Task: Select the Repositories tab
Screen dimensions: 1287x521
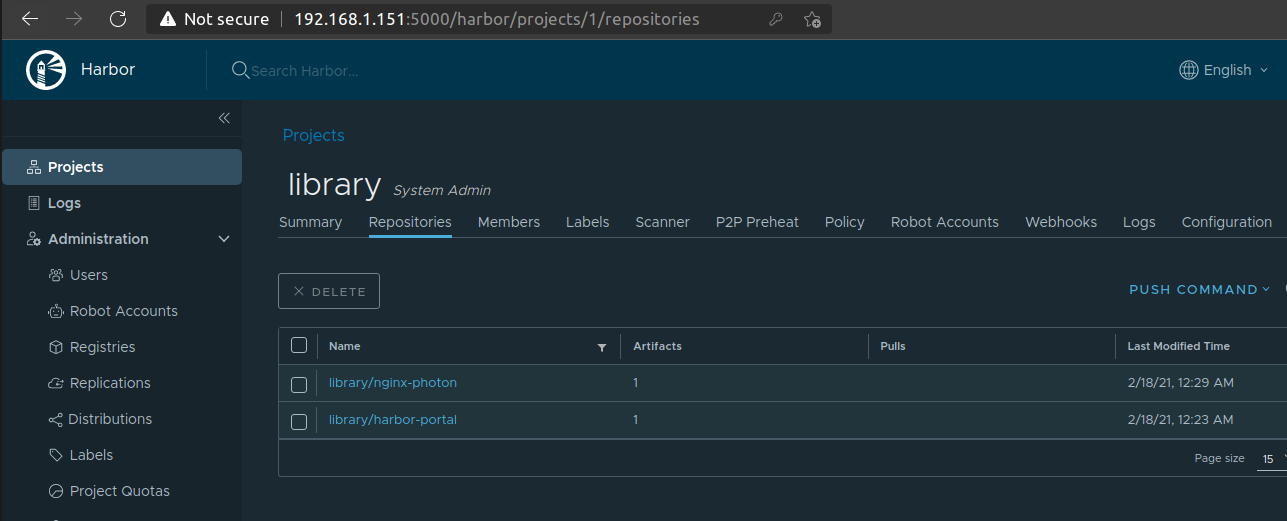Action: pos(410,222)
